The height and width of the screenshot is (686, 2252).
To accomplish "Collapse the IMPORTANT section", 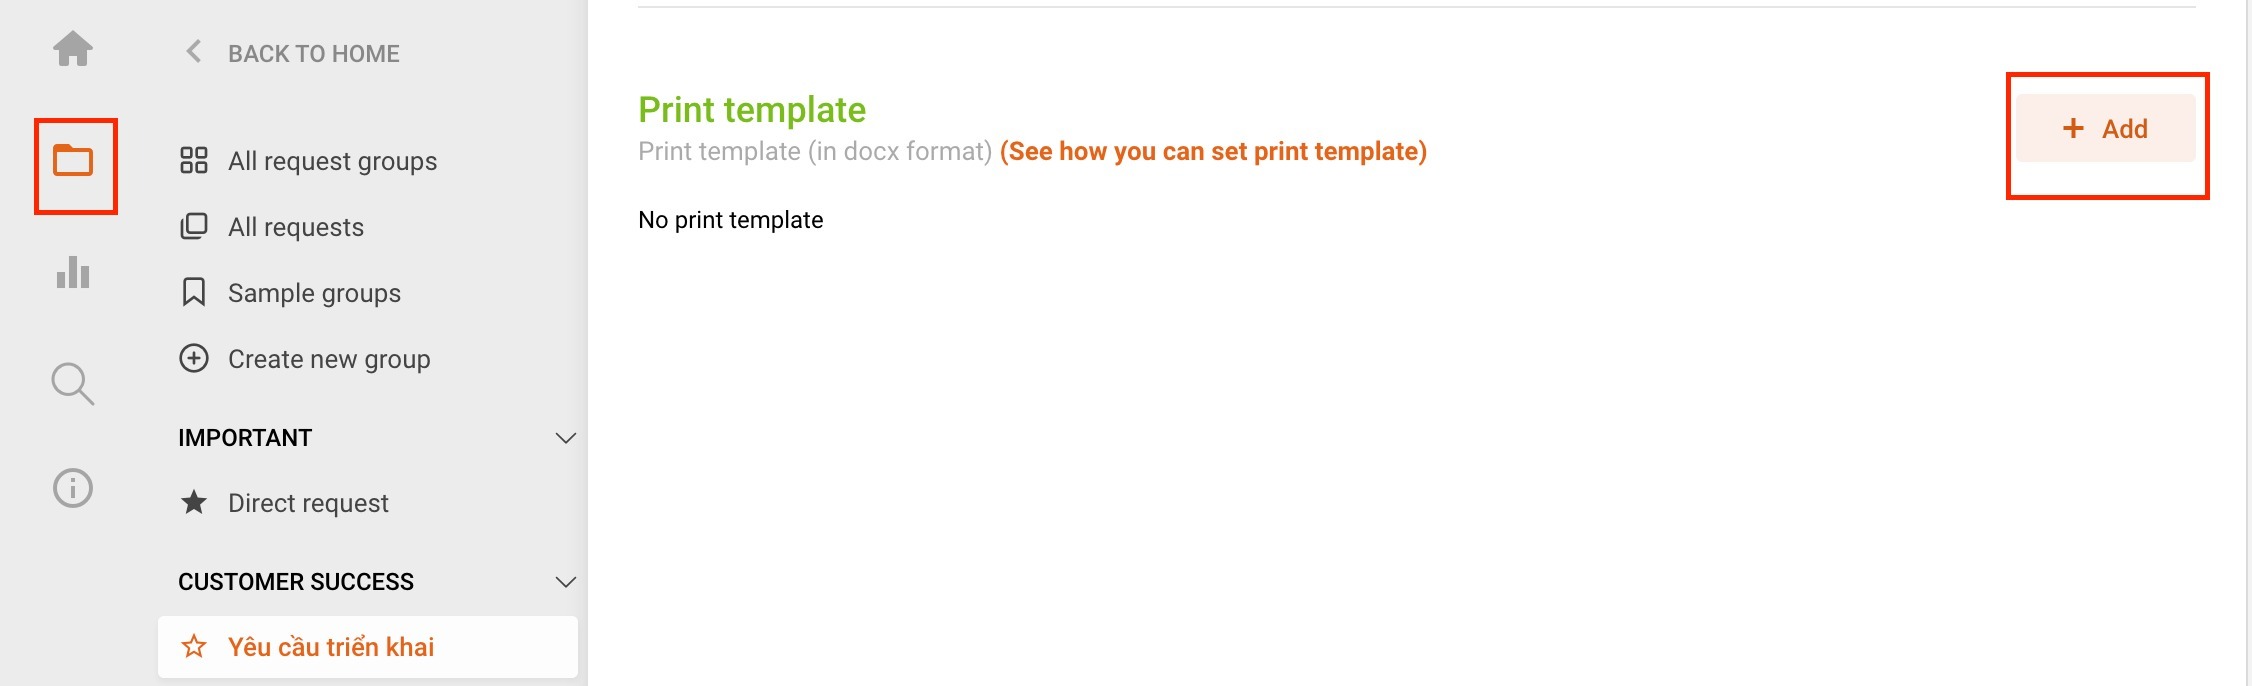I will click(565, 437).
